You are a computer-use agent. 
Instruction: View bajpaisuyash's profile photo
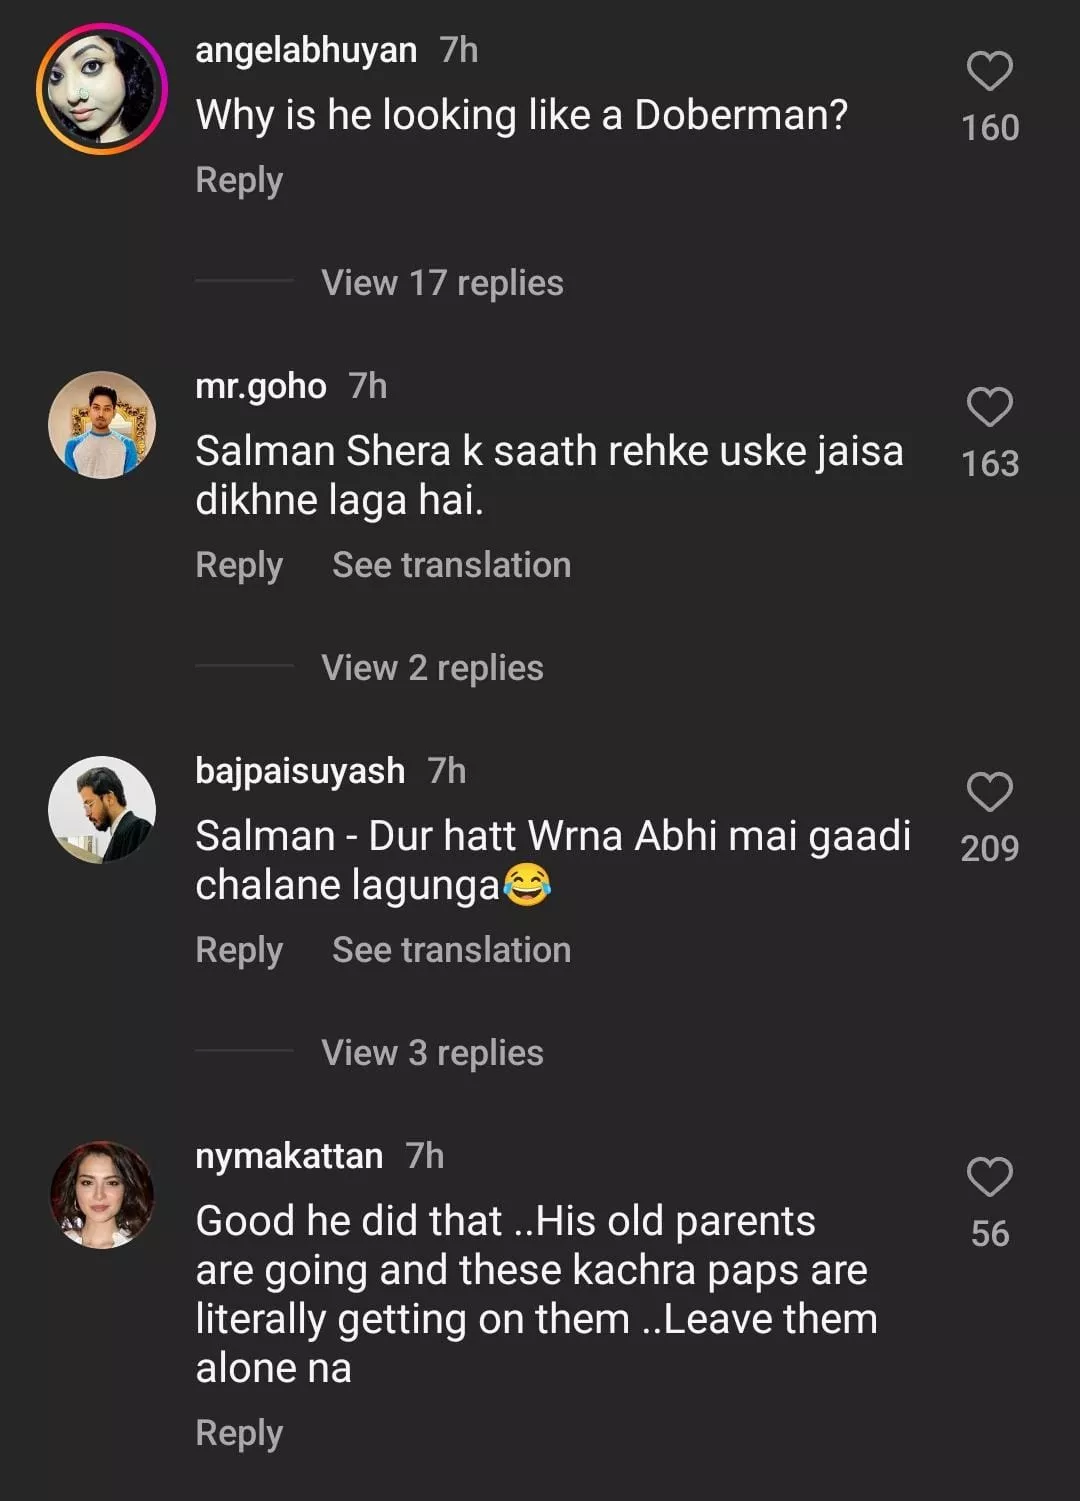click(102, 809)
